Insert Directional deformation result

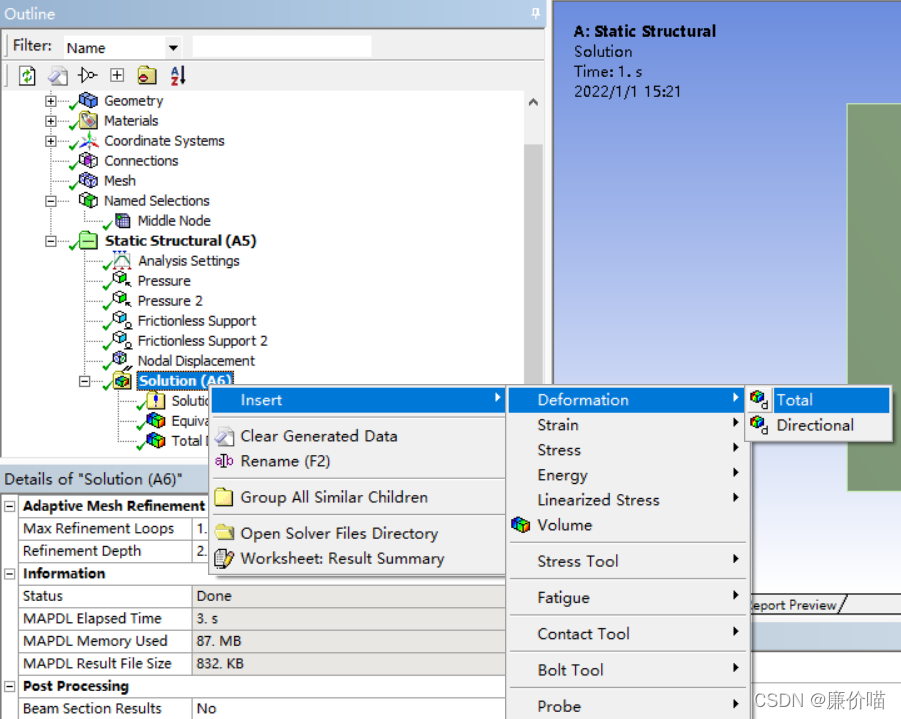pos(818,425)
